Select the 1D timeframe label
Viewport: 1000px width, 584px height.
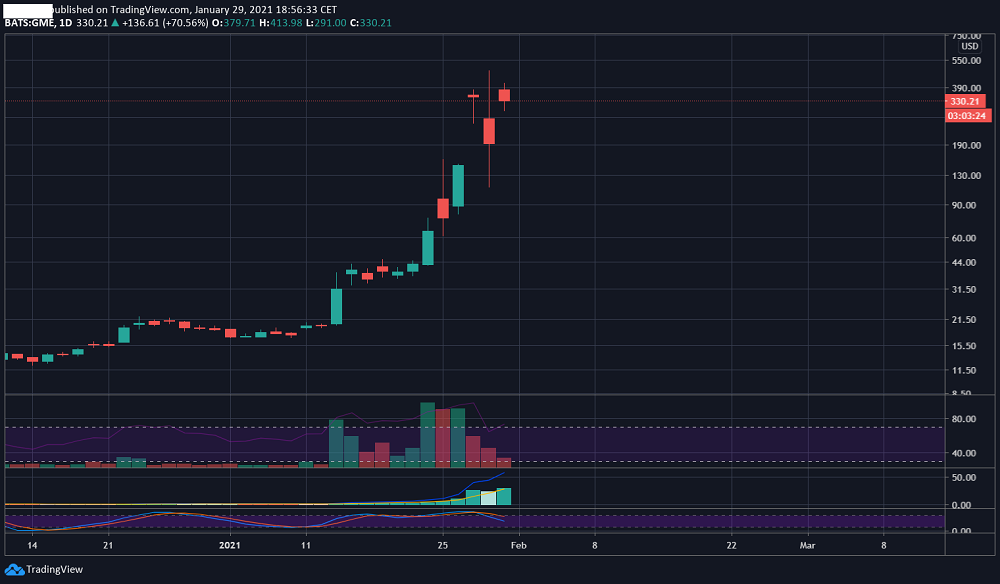(x=65, y=23)
